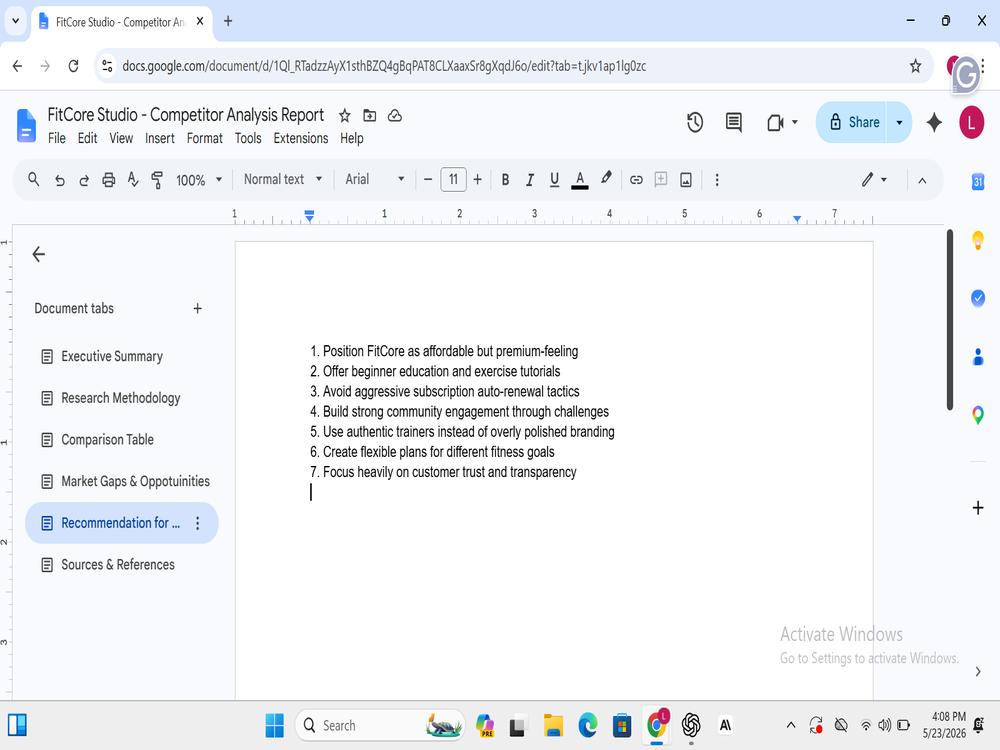Open the search the menus magnifier tool
The height and width of the screenshot is (750, 1000).
pos(34,180)
